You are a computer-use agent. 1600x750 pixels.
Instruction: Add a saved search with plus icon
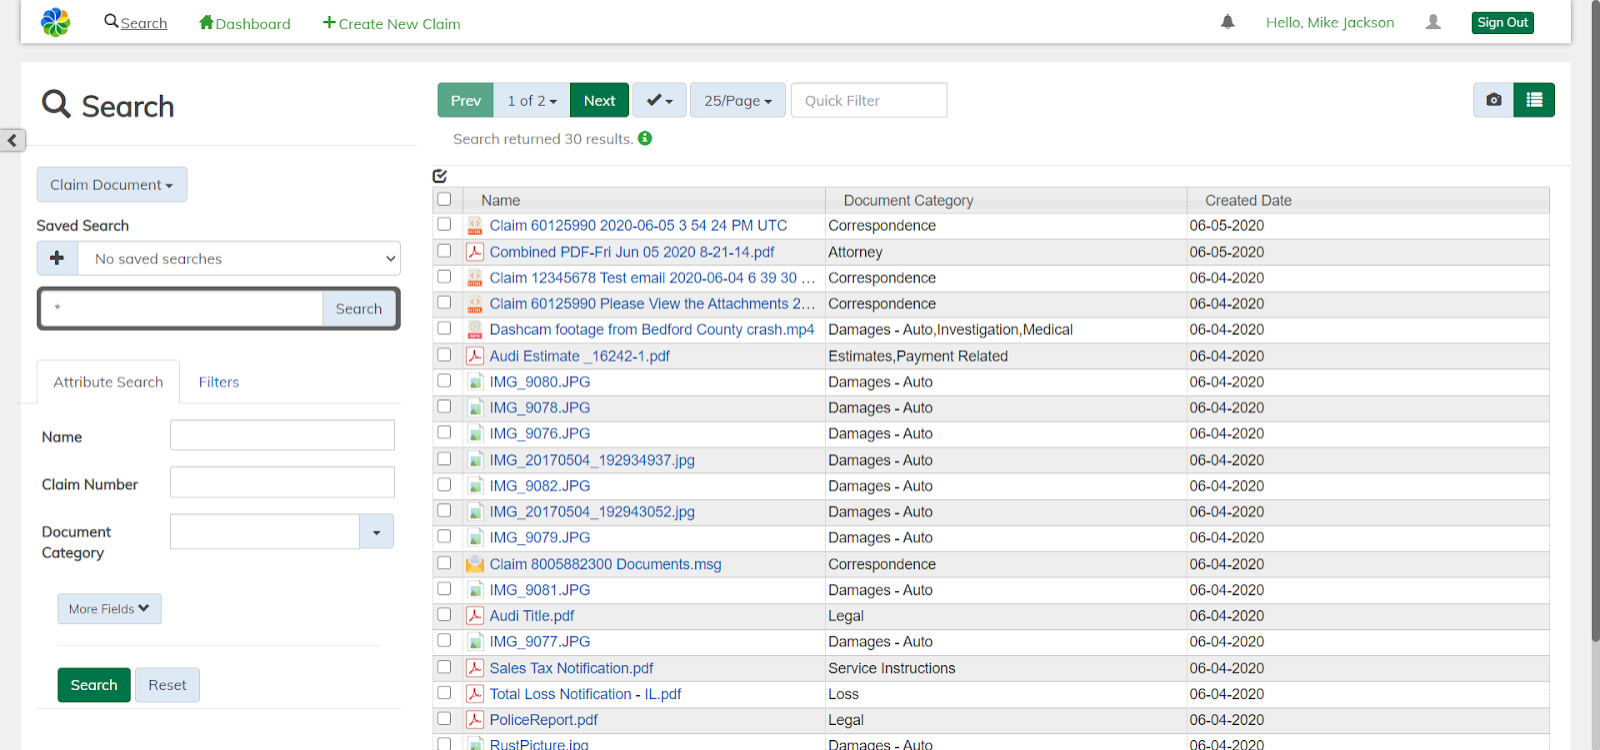point(57,258)
